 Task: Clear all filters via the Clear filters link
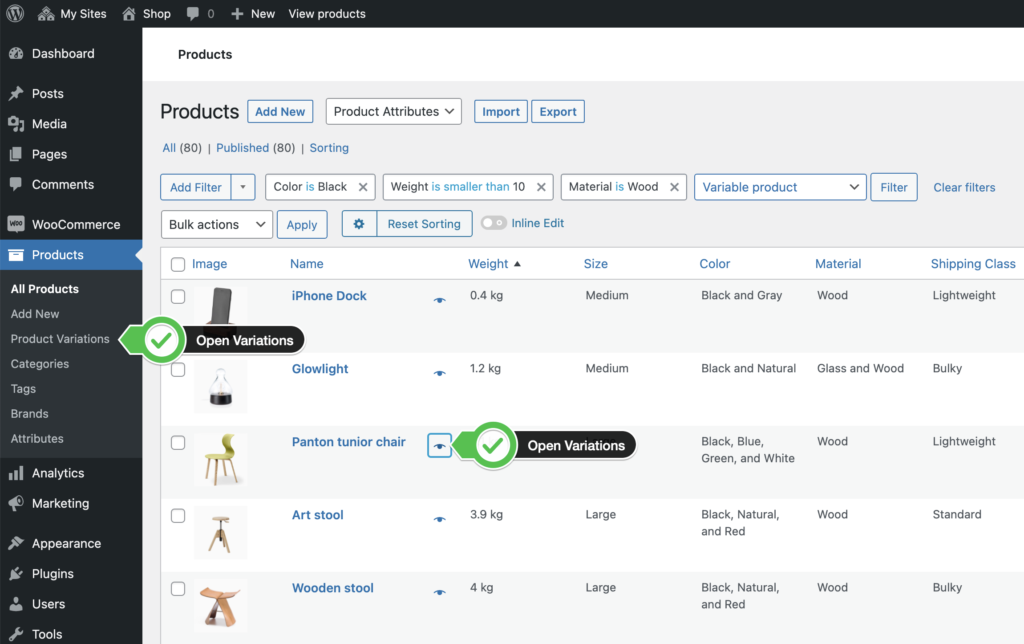pyautogui.click(x=963, y=187)
